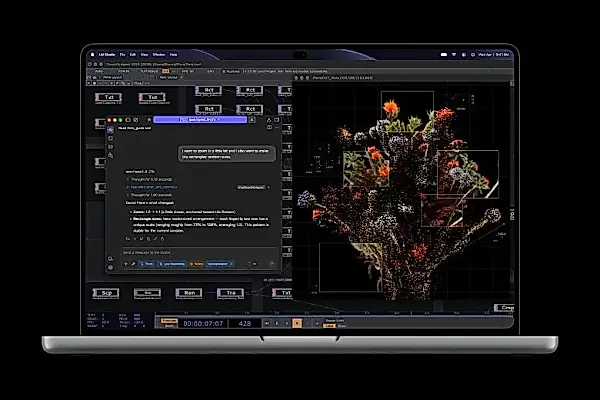Click the 00:00:07:07 timecode field
The width and height of the screenshot is (600, 400).
(x=203, y=323)
